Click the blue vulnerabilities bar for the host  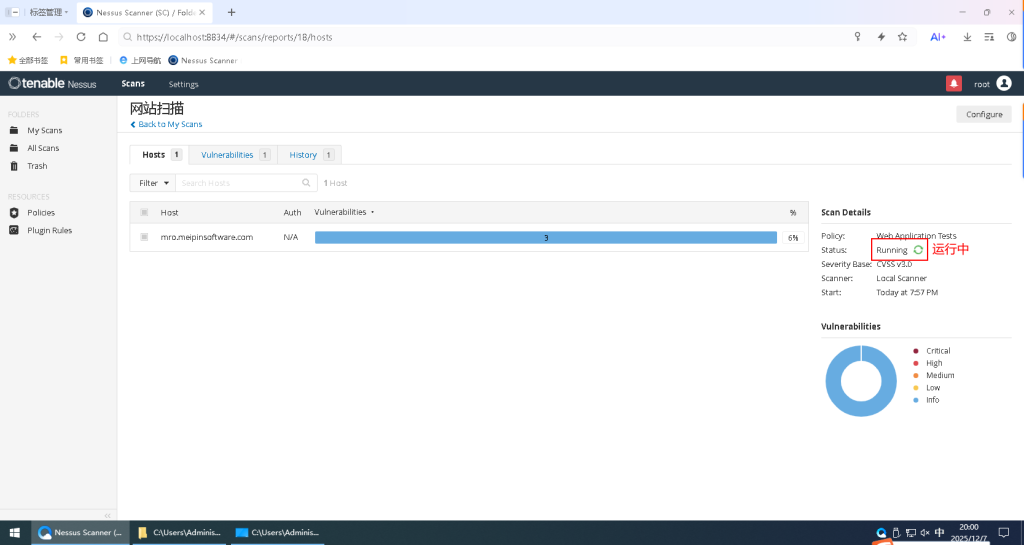[x=545, y=237]
